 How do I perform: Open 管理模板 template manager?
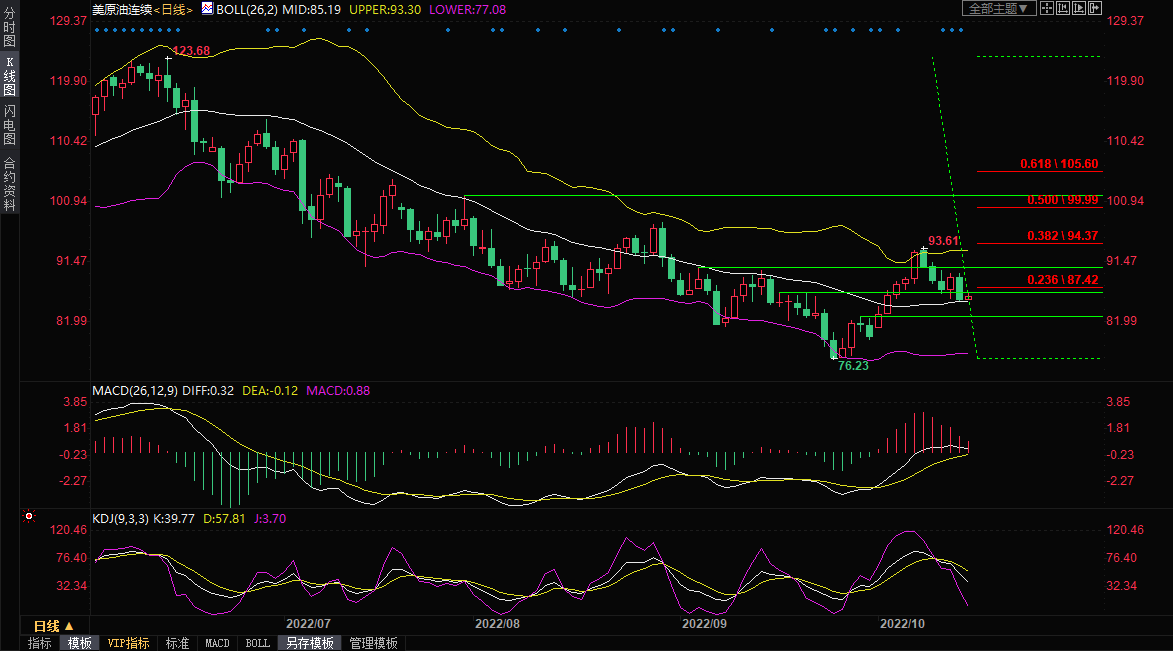(x=373, y=643)
